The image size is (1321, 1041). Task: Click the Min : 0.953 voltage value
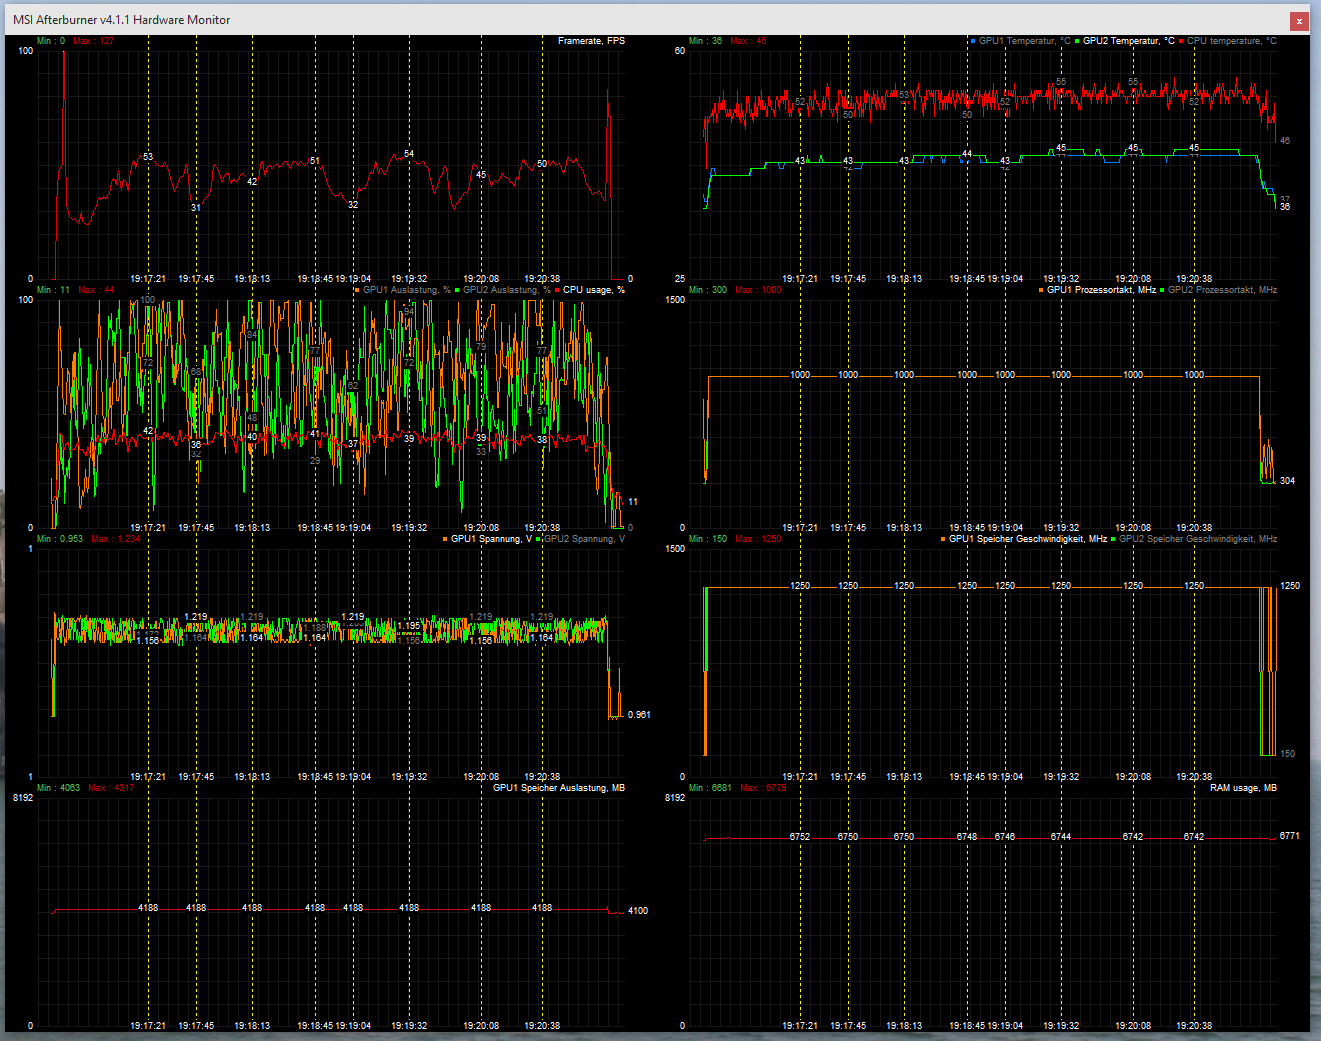click(60, 539)
